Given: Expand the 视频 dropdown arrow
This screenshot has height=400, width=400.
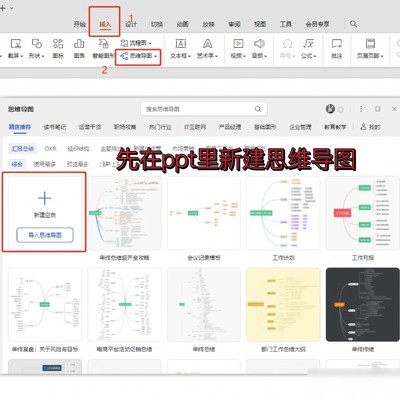Looking at the screenshot, I should pos(244,56).
